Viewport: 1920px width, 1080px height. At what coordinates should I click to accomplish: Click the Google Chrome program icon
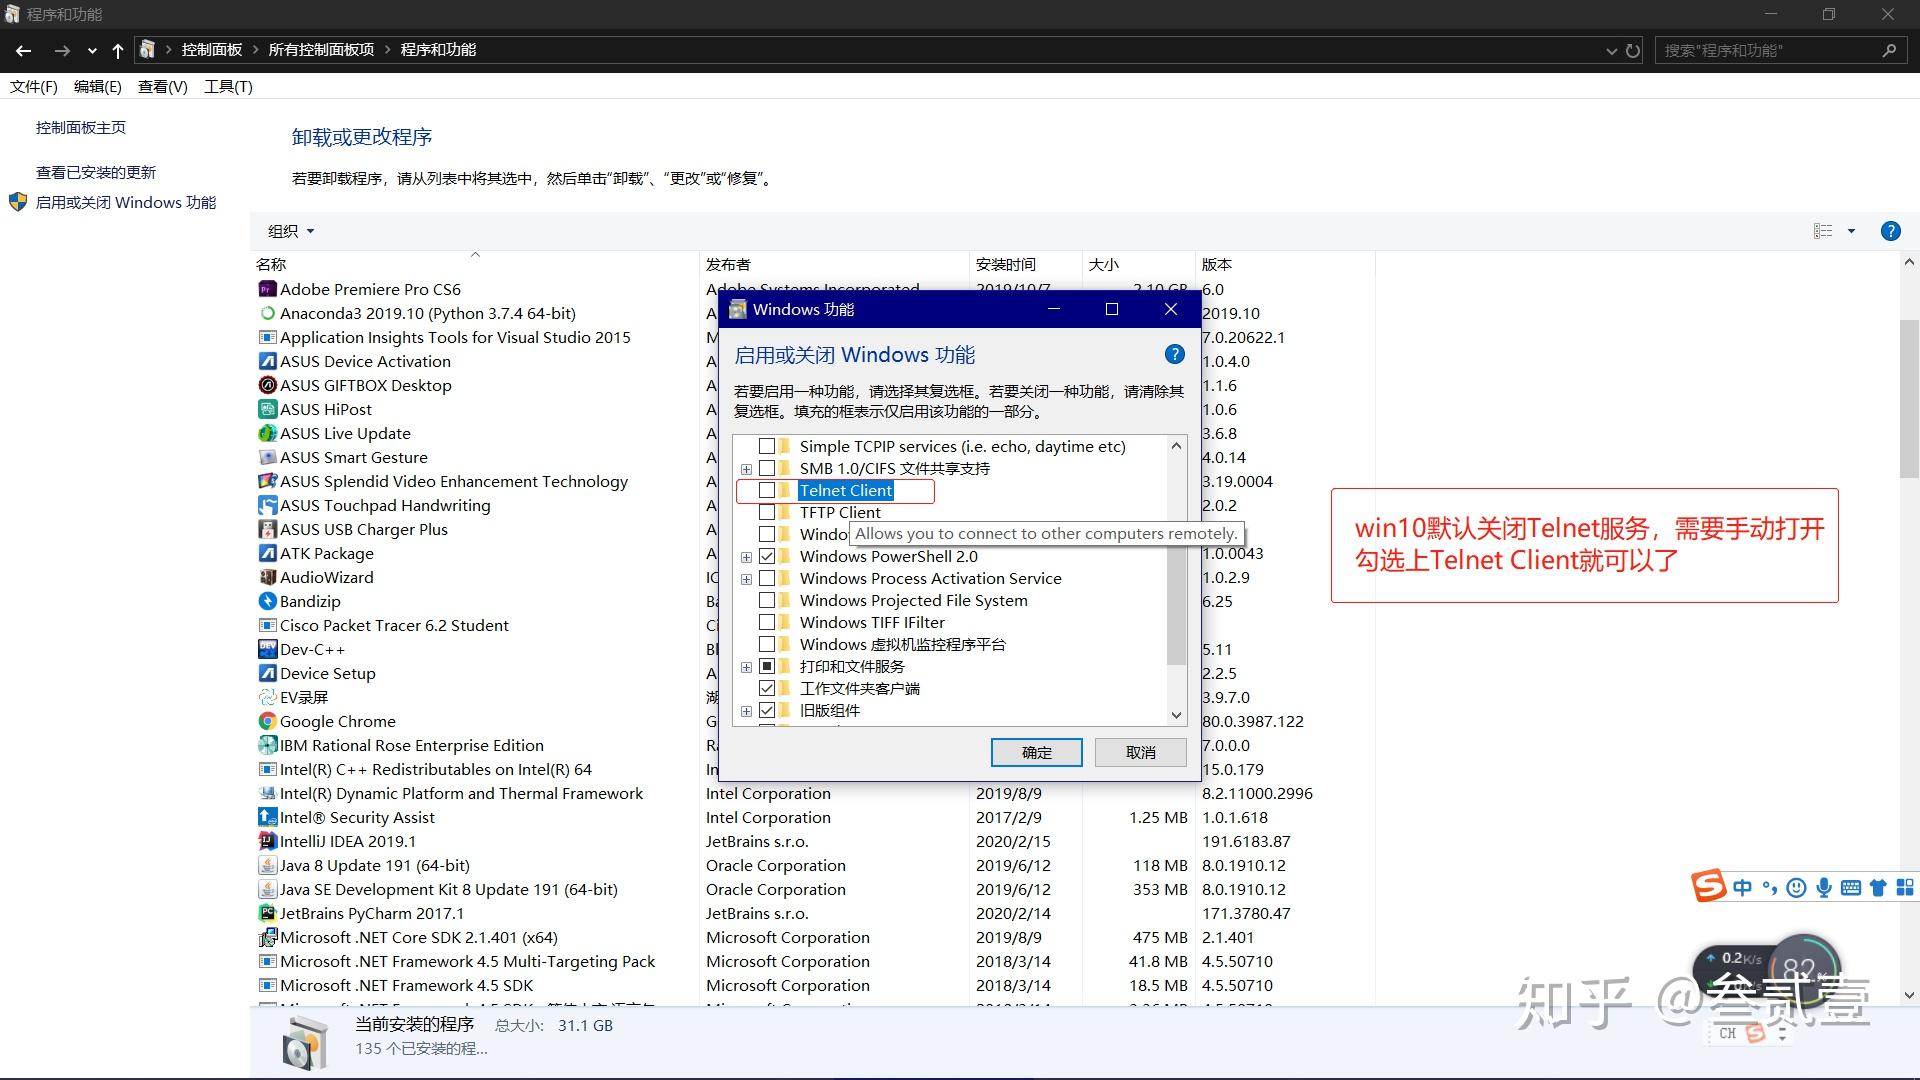pos(267,721)
